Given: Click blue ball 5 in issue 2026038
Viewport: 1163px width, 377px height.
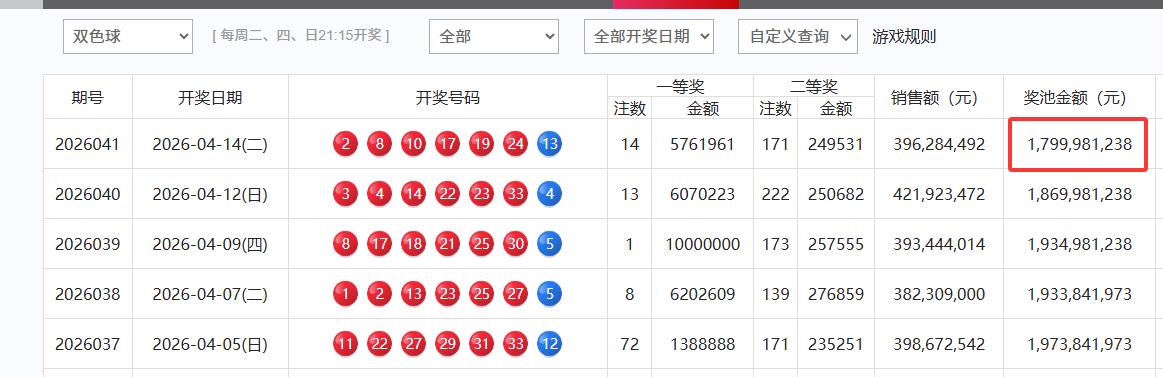Looking at the screenshot, I should pos(549,295).
